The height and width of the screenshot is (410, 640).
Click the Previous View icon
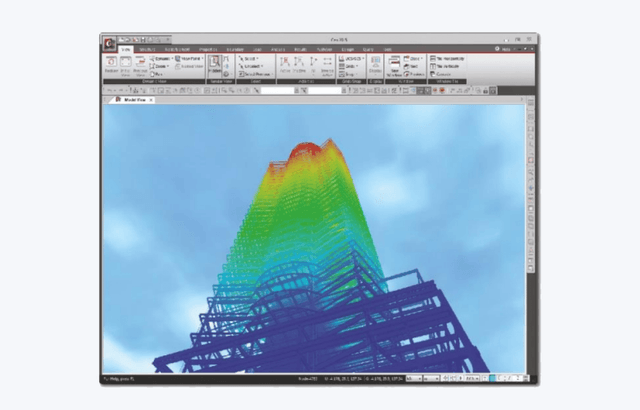tap(139, 64)
